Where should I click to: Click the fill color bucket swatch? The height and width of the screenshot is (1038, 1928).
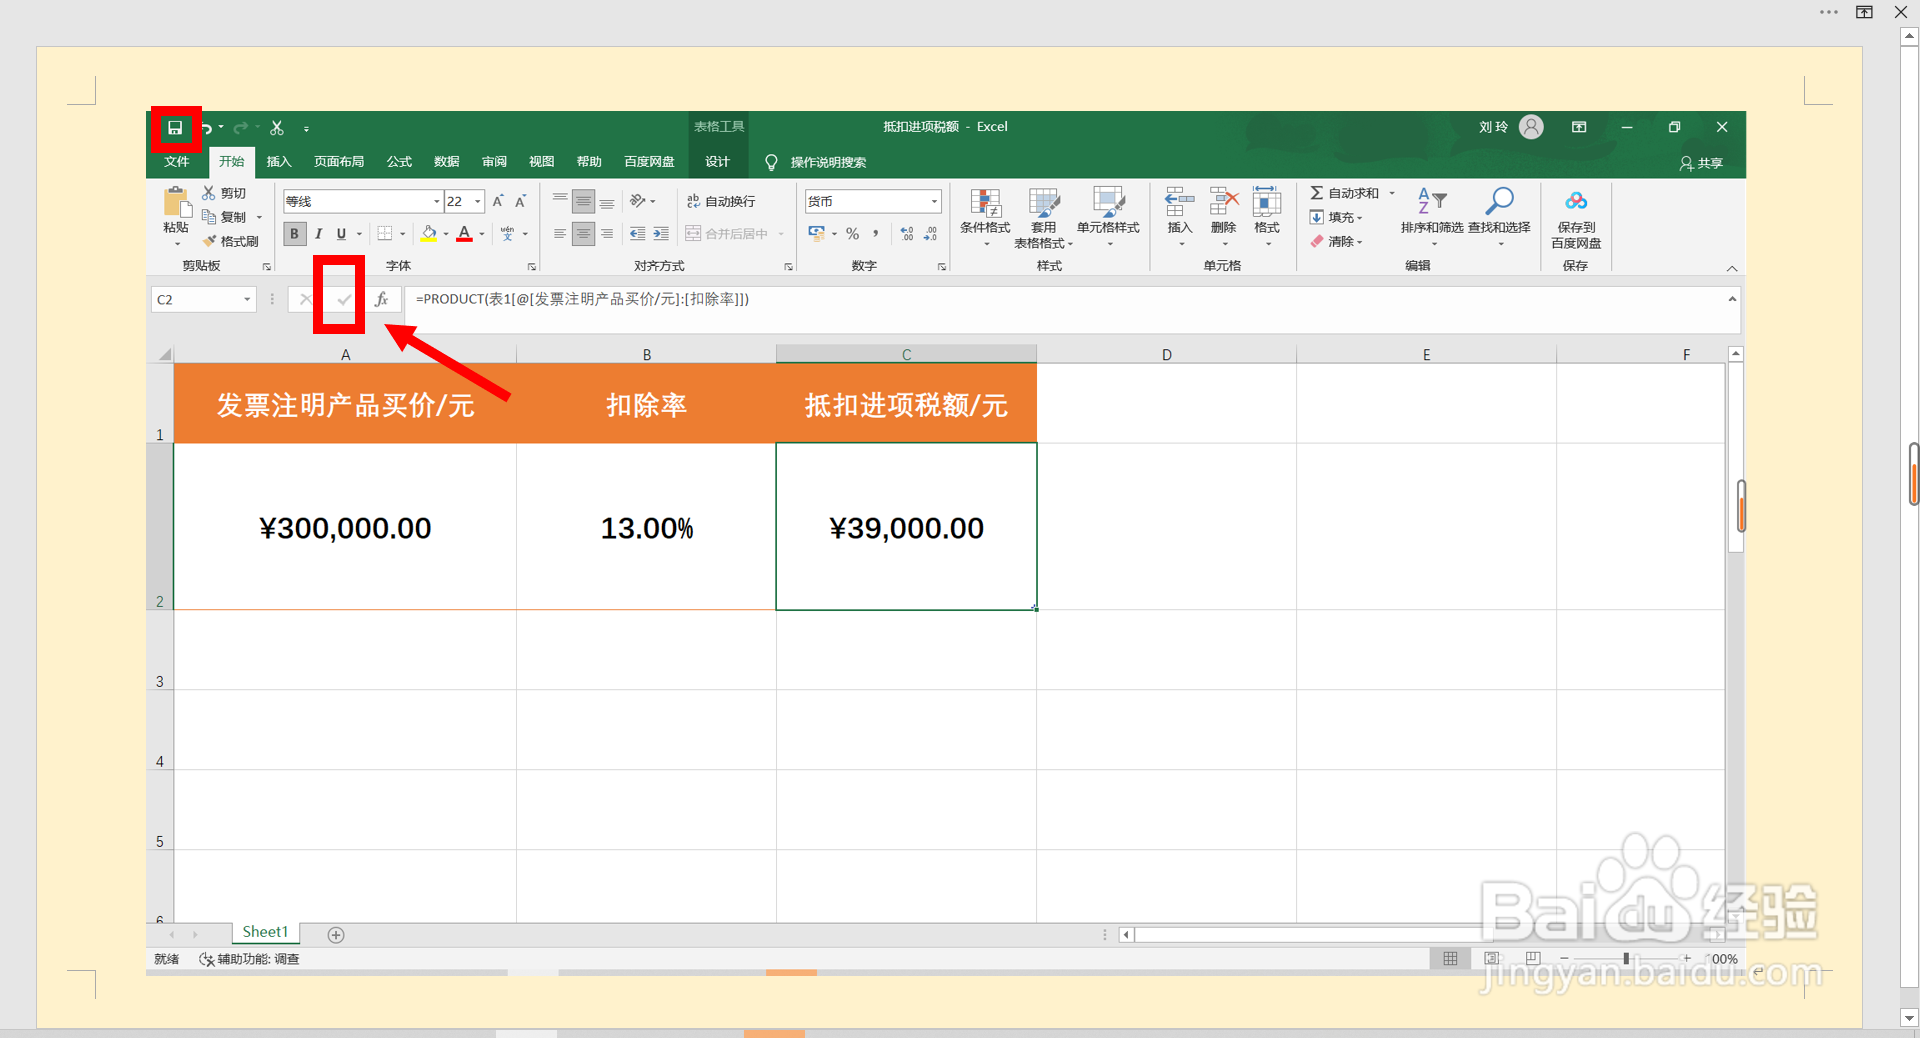(429, 234)
